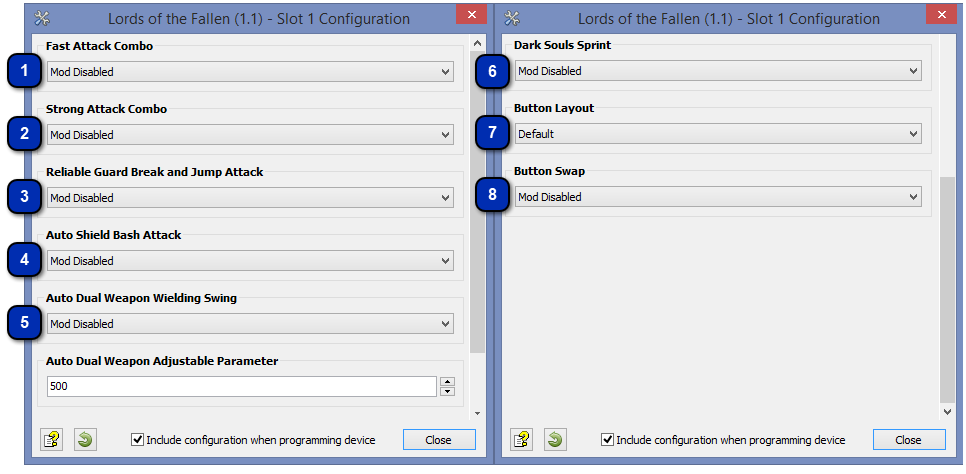Expand the Reliable Guard Break and Jump Attack dropdown
Image resolution: width=966 pixels, height=474 pixels.
(250, 198)
